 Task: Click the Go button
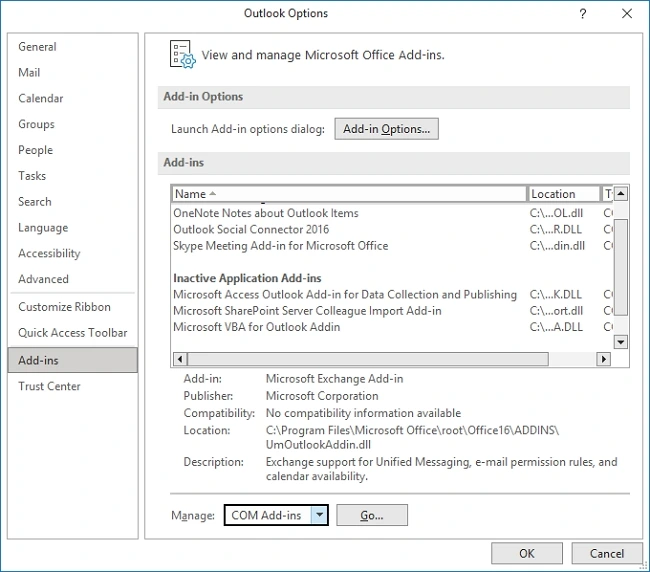(x=371, y=515)
